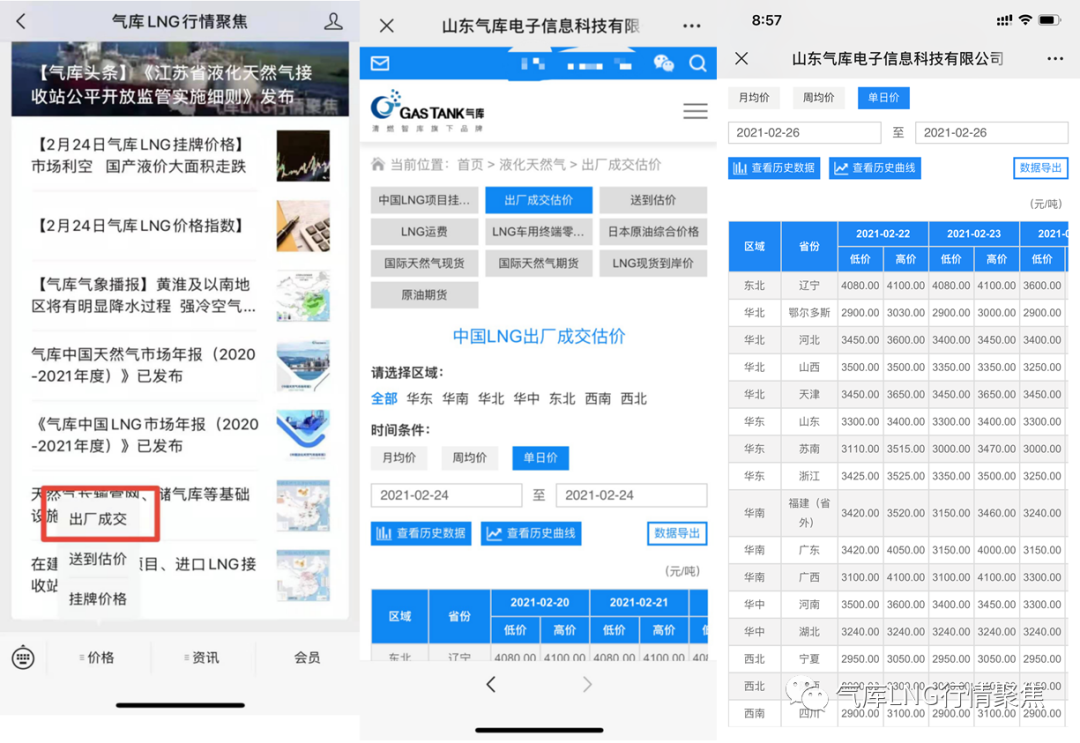Switch to 周均价 in the middle panel

point(469,458)
